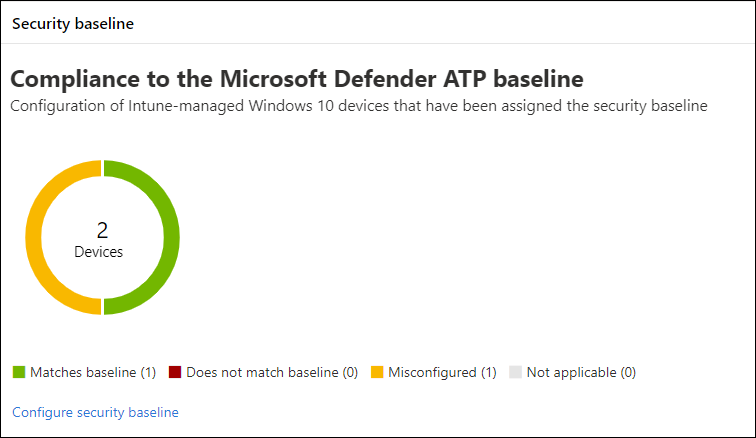Select the yellow Misconfigured legend swatch
This screenshot has height=438, width=756.
tap(377, 373)
